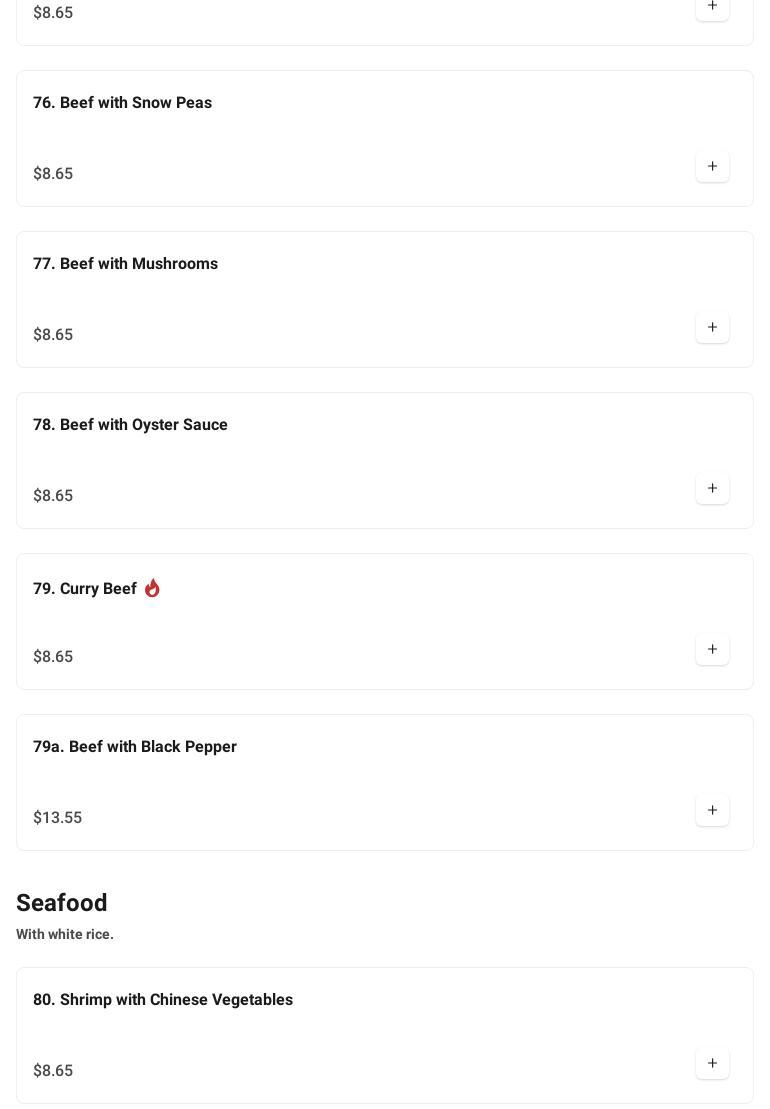Screen dimensions: 770x1109
Task: Open the 78. Beef with Oyster Sauce title
Action: tap(130, 425)
